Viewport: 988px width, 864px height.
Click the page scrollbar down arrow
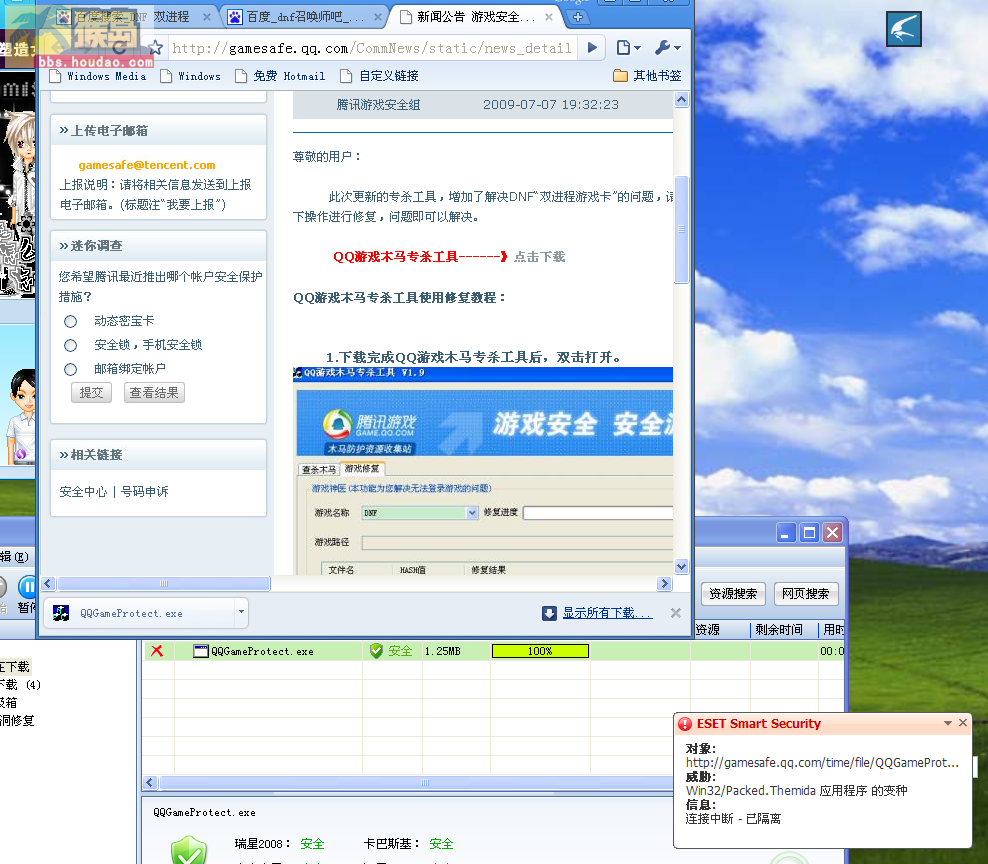pyautogui.click(x=681, y=566)
